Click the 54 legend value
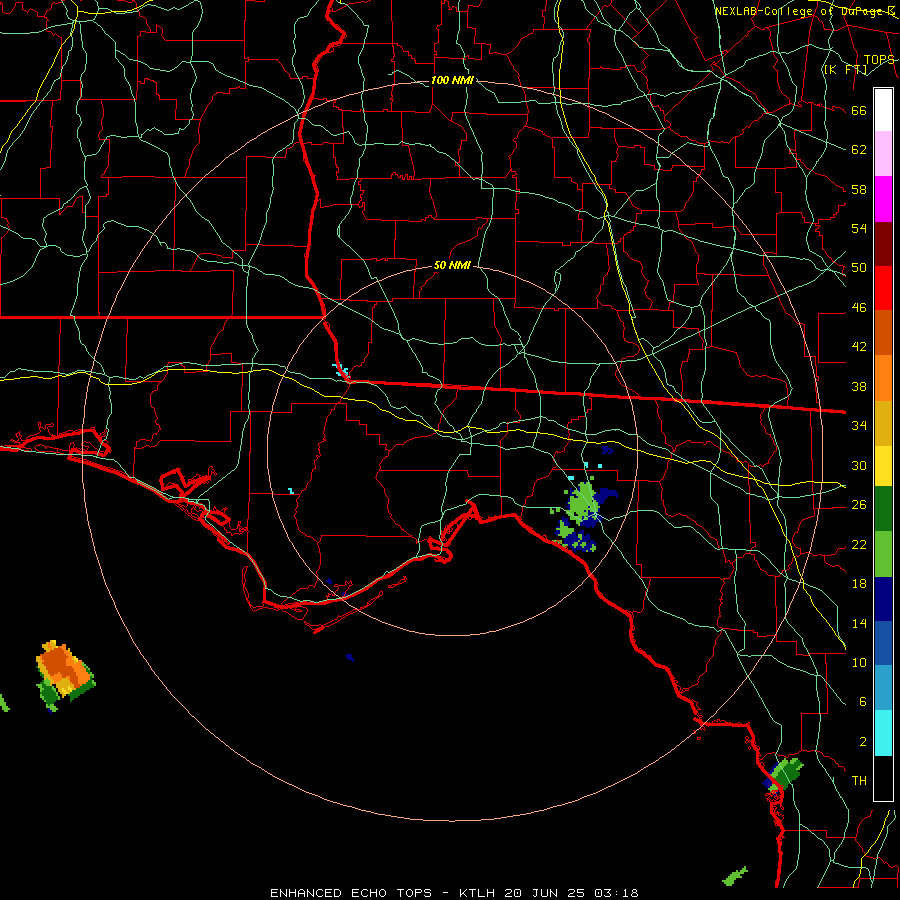Viewport: 900px width, 900px height. pos(859,228)
